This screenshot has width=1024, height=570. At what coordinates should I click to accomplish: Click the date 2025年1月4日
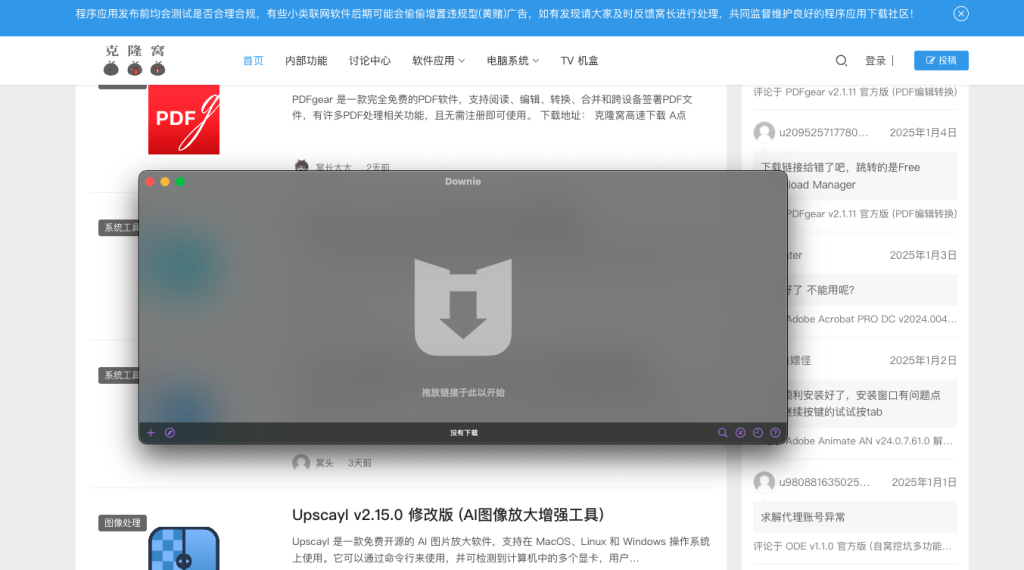click(923, 133)
